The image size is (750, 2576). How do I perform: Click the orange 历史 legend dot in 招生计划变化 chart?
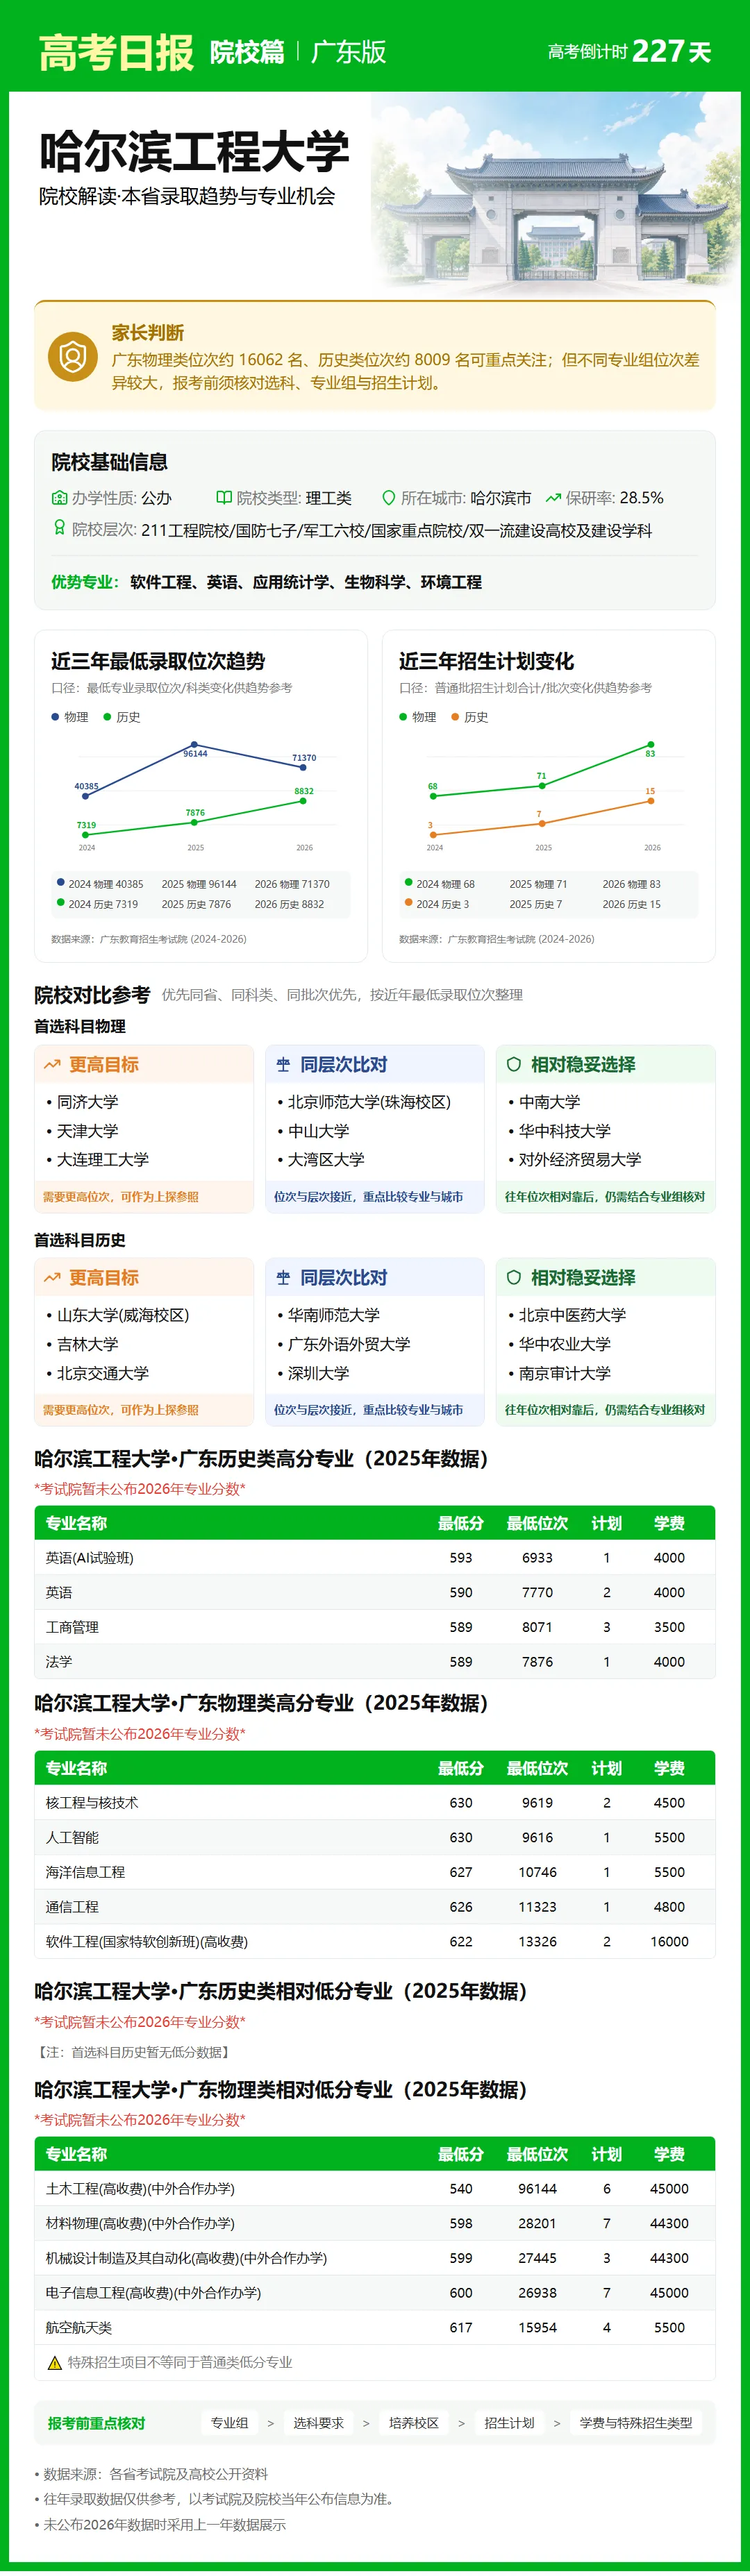(x=455, y=716)
